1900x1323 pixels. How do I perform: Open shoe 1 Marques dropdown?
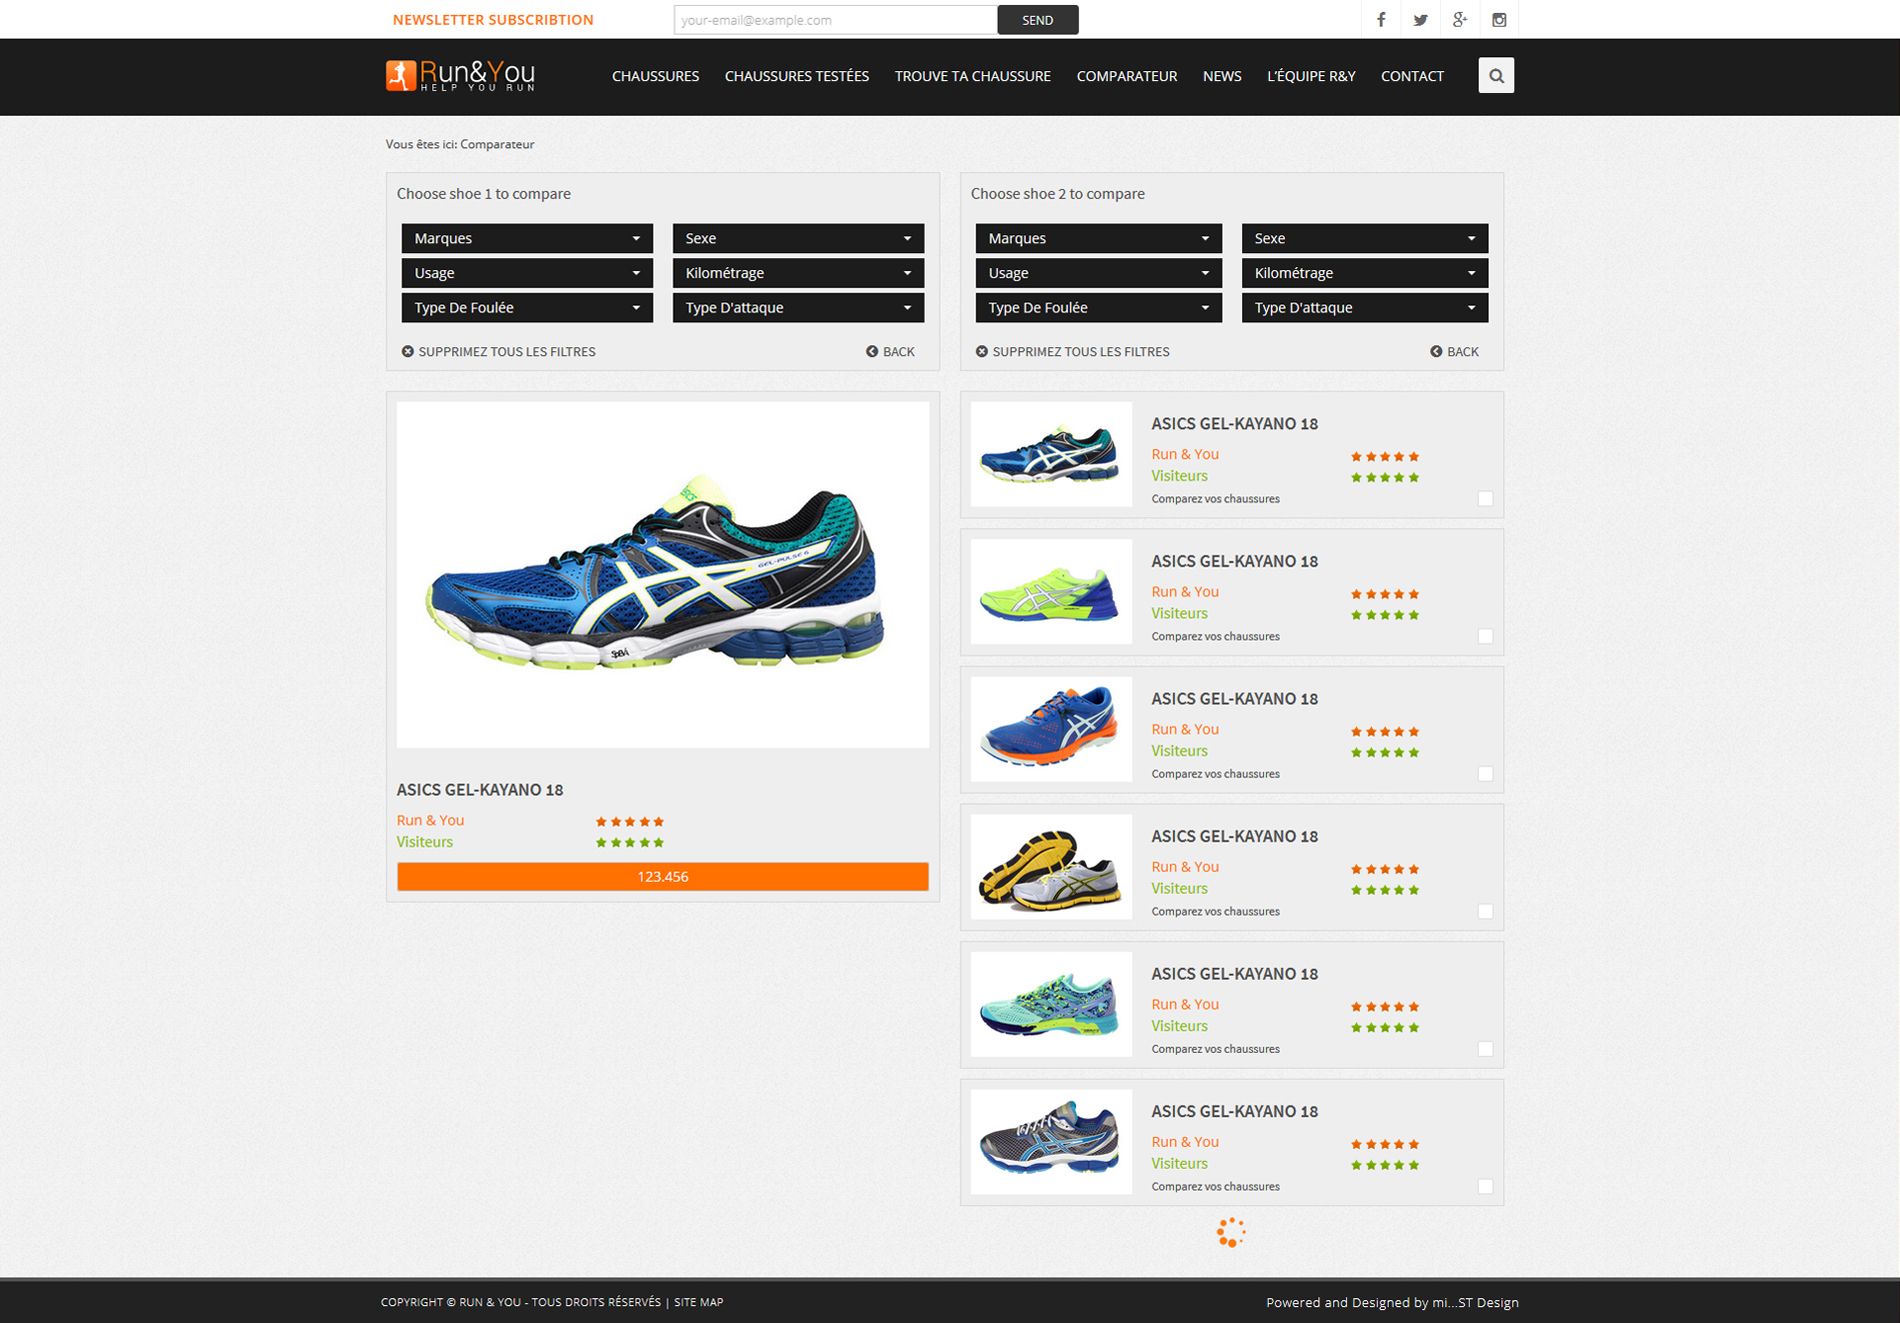(527, 238)
